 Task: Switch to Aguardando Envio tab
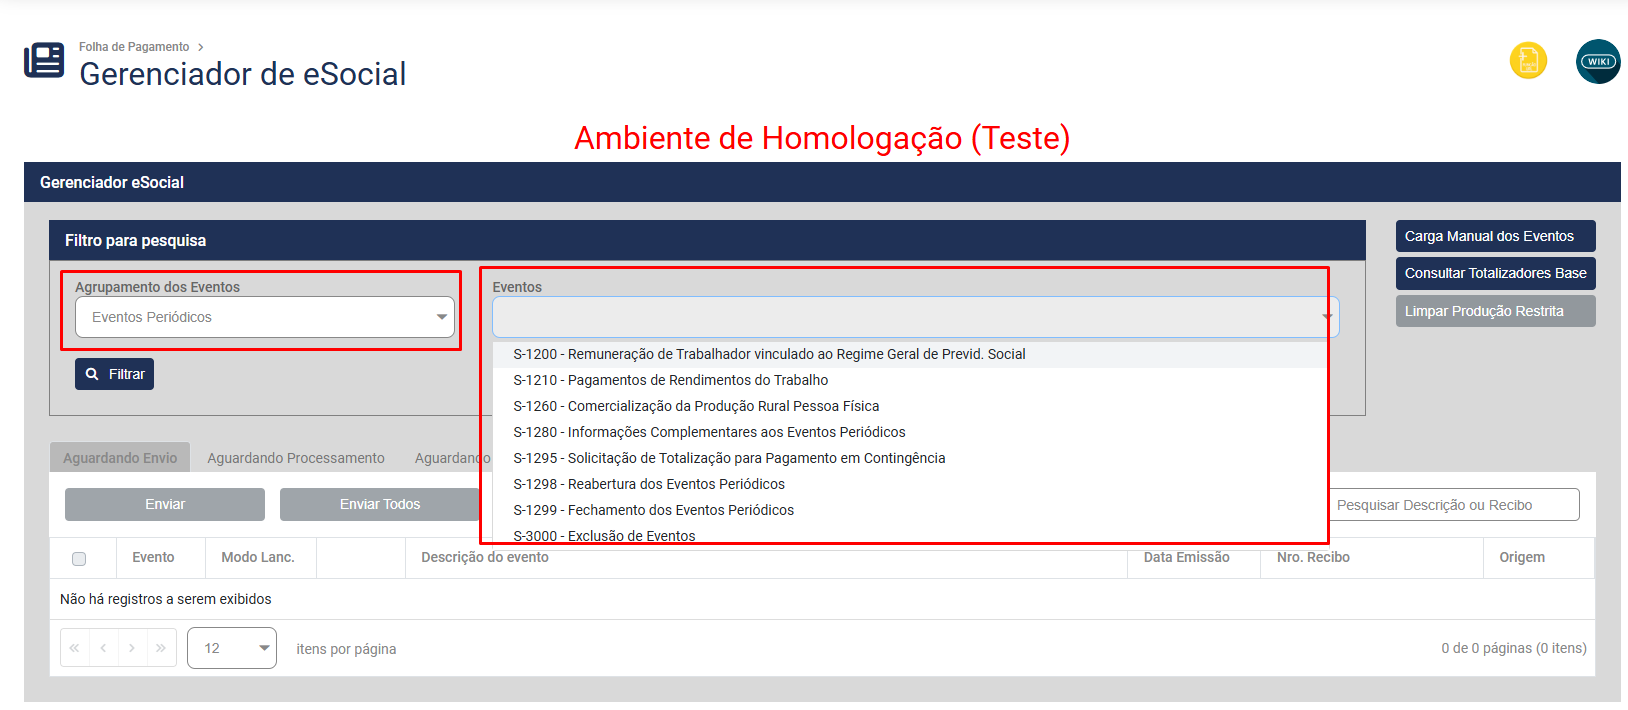120,458
